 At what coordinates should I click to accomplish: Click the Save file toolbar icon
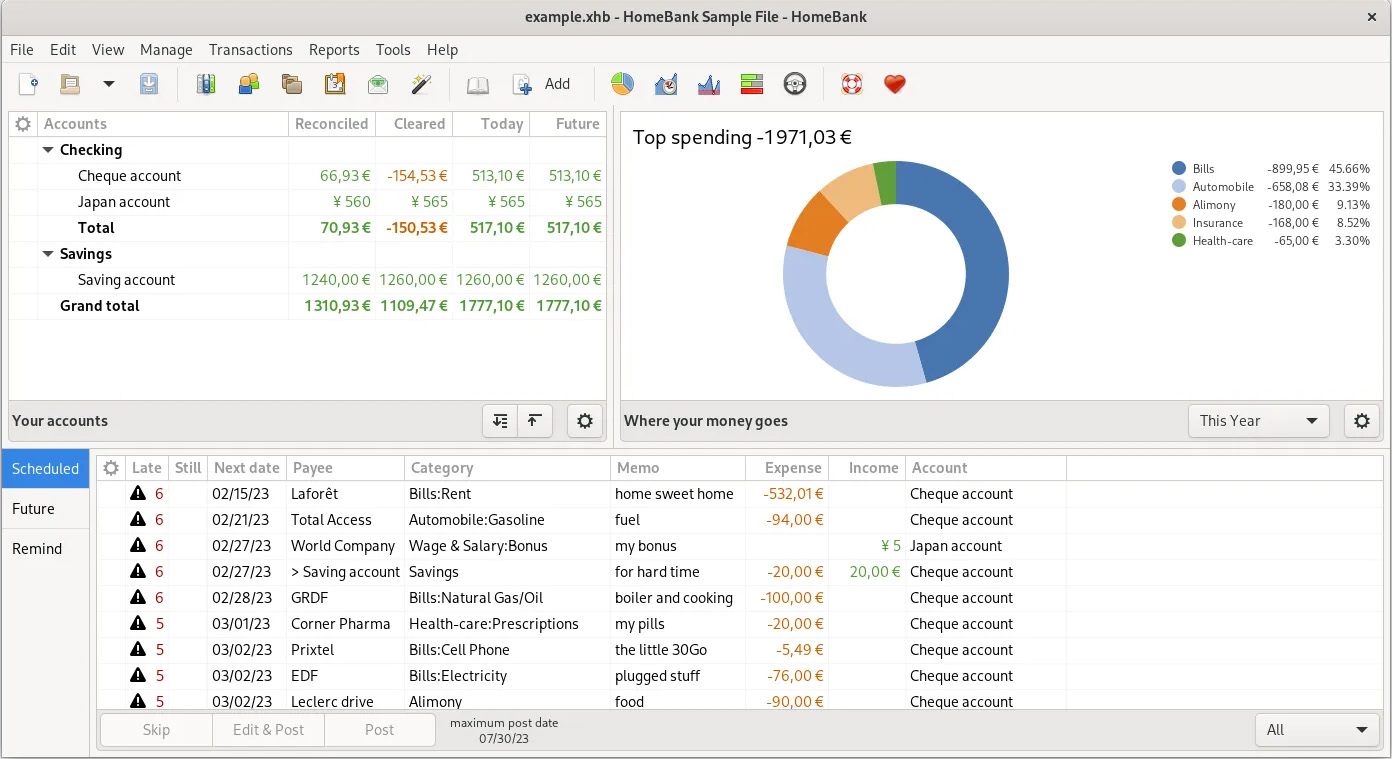[x=149, y=85]
